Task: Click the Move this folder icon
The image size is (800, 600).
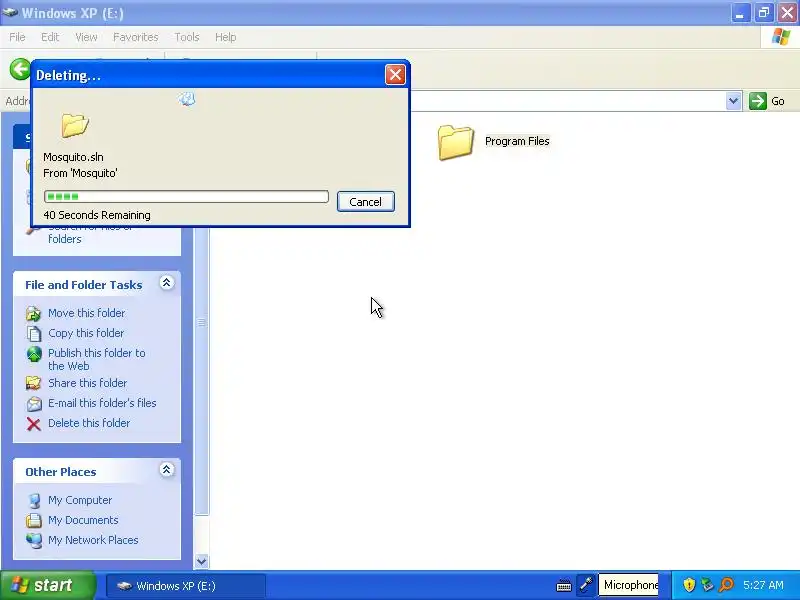Action: pos(34,313)
